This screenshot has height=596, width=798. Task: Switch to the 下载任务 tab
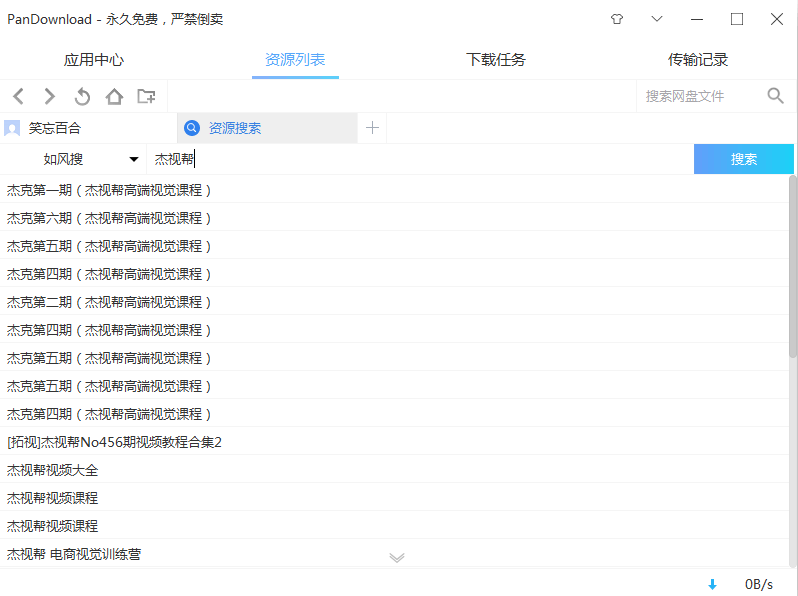coord(496,60)
